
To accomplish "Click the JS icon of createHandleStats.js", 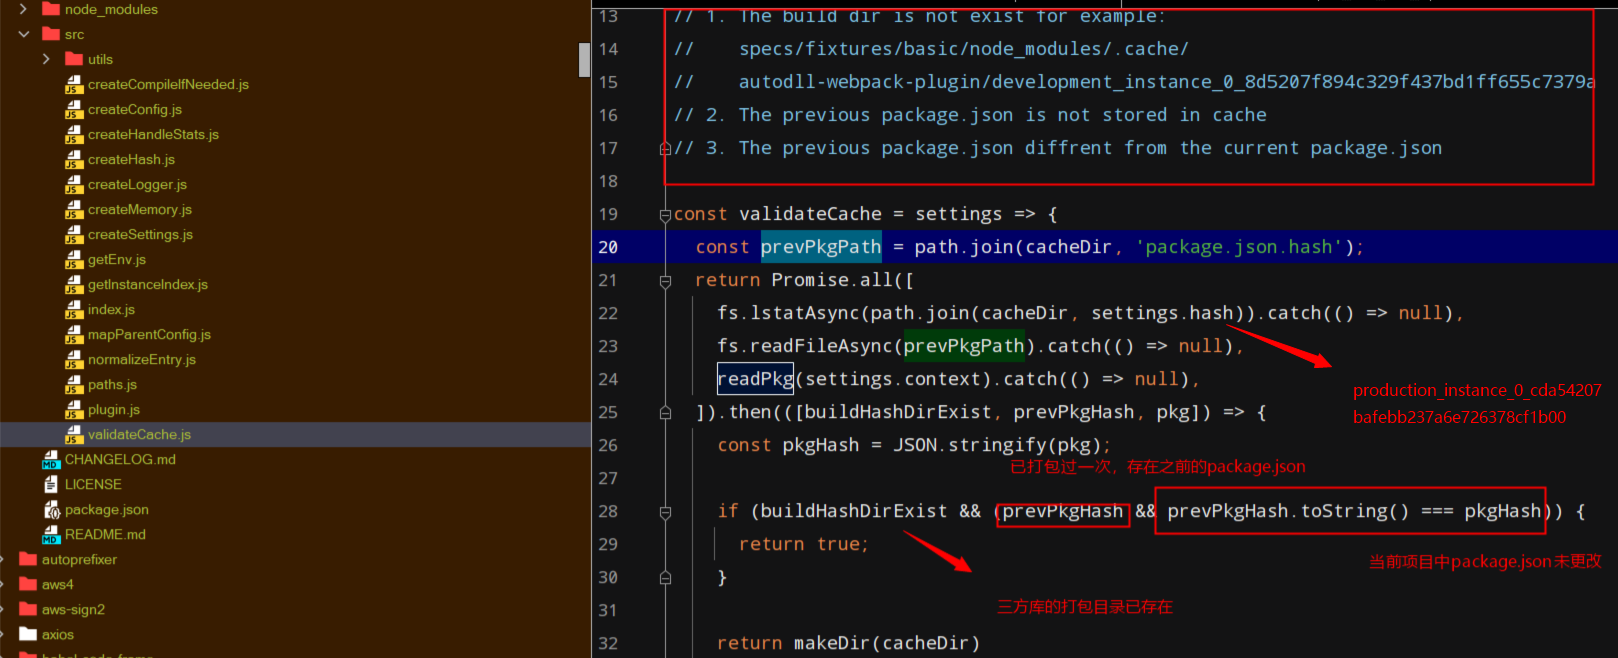I will (74, 134).
